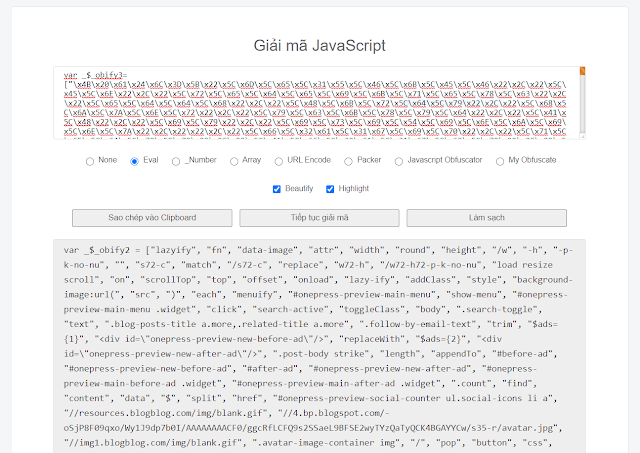Image resolution: width=640 pixels, height=453 pixels.
Task: Click the textarea scrollbar down arrow
Action: pos(582,136)
